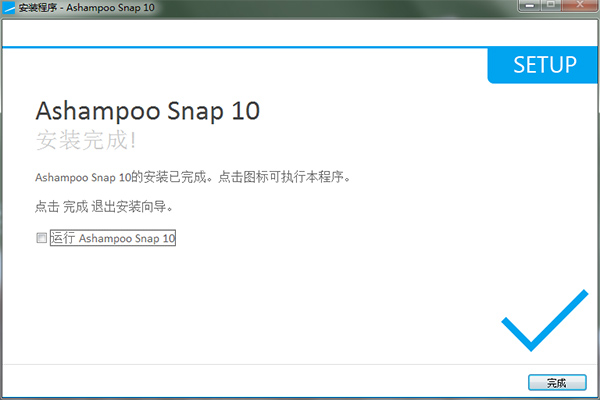Click the text '点击 完成 退出安装向导。'

point(104,207)
